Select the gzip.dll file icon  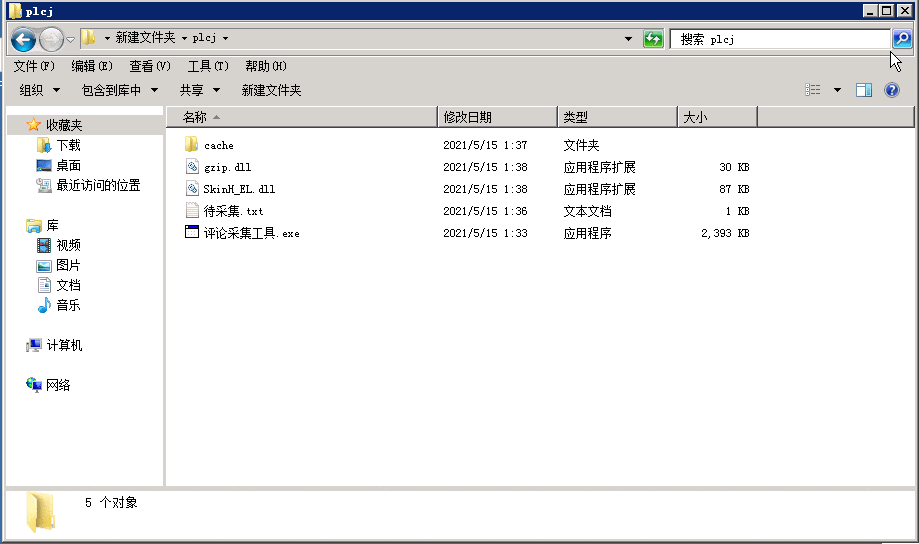pos(192,166)
